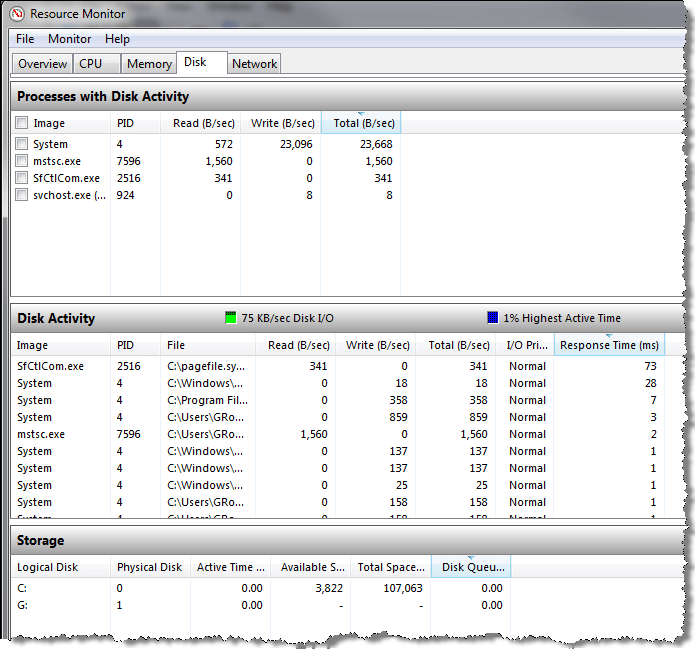Click the C: available space value 3,822
This screenshot has height=649, width=695.
pos(329,588)
